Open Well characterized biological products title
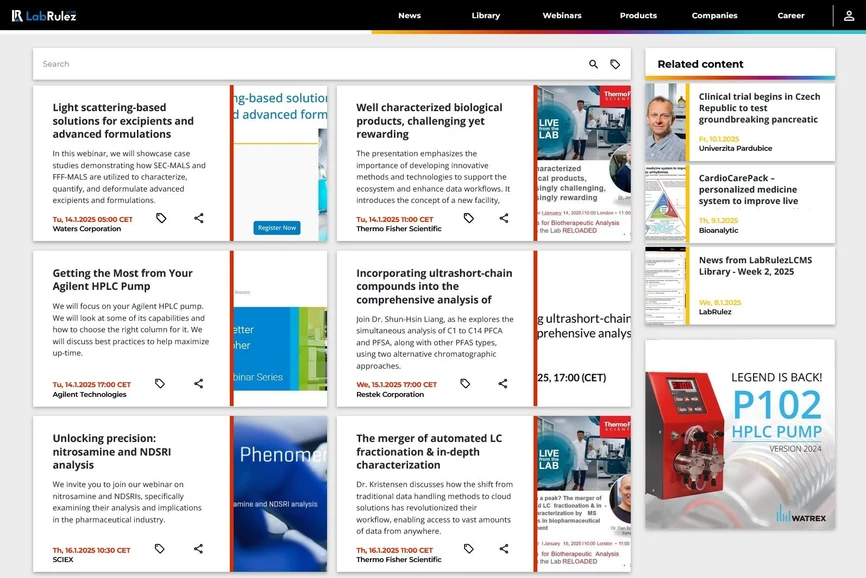Viewport: 866px width, 578px height. click(429, 120)
